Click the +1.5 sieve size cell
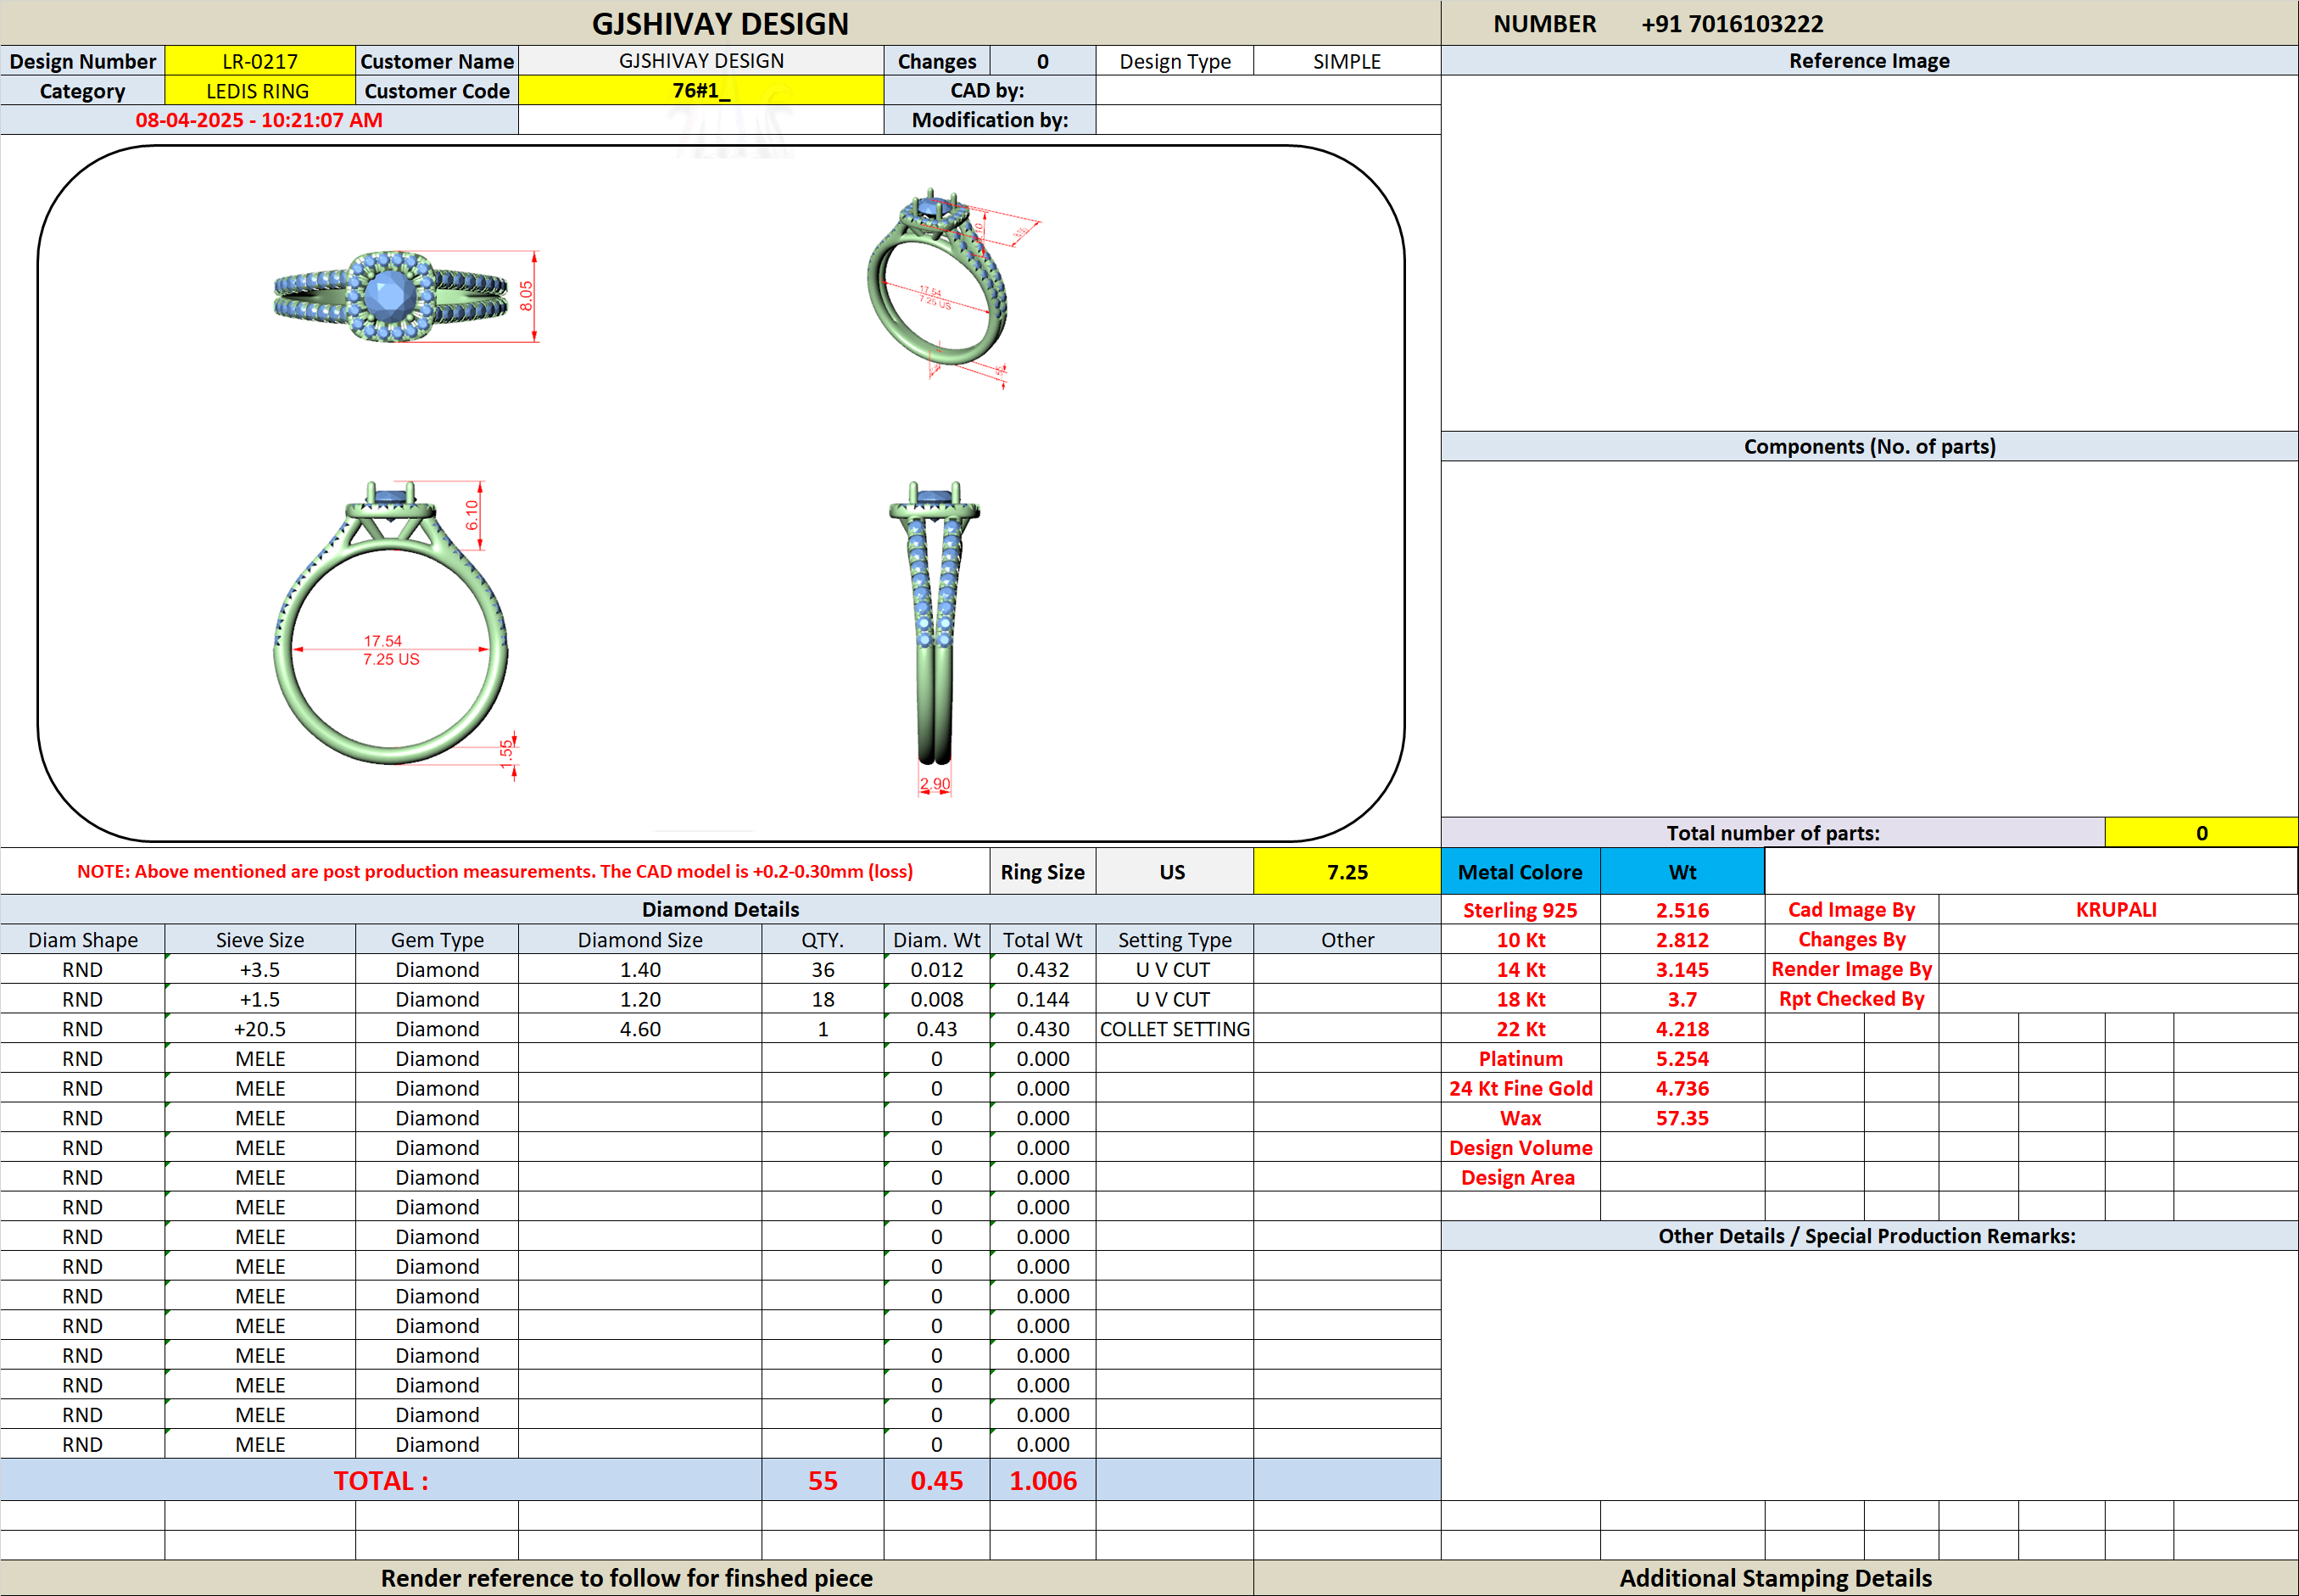 [260, 999]
